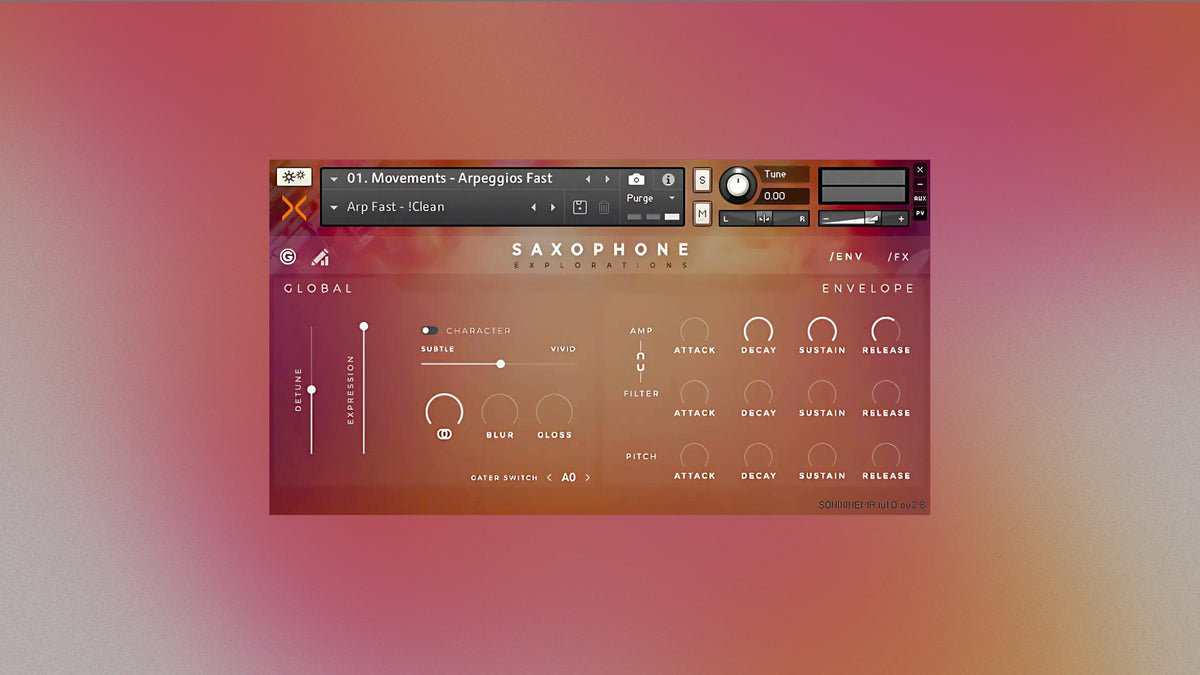This screenshot has width=1200, height=675.
Task: Toggle the CHARACTER switch
Action: point(430,330)
